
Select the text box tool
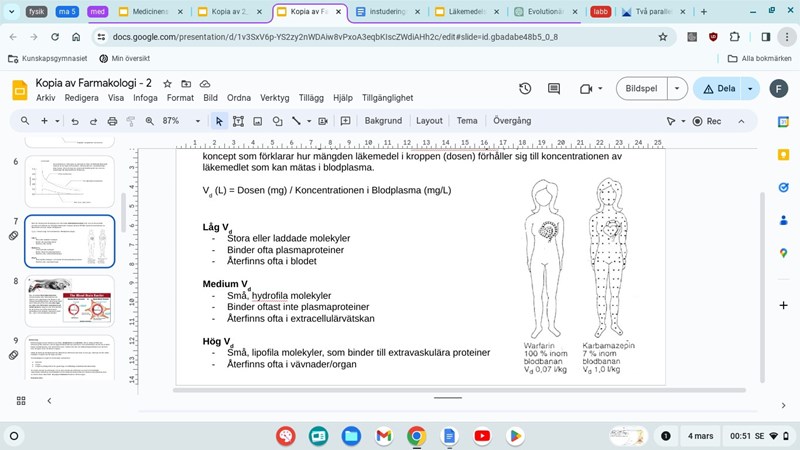pyautogui.click(x=238, y=121)
